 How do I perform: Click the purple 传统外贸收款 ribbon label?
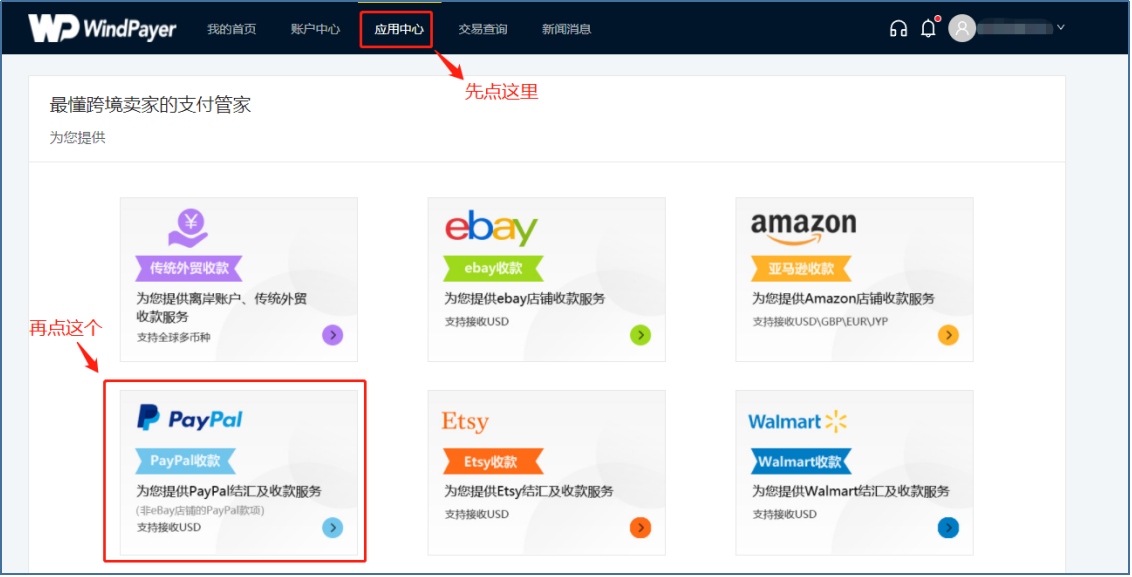[189, 268]
